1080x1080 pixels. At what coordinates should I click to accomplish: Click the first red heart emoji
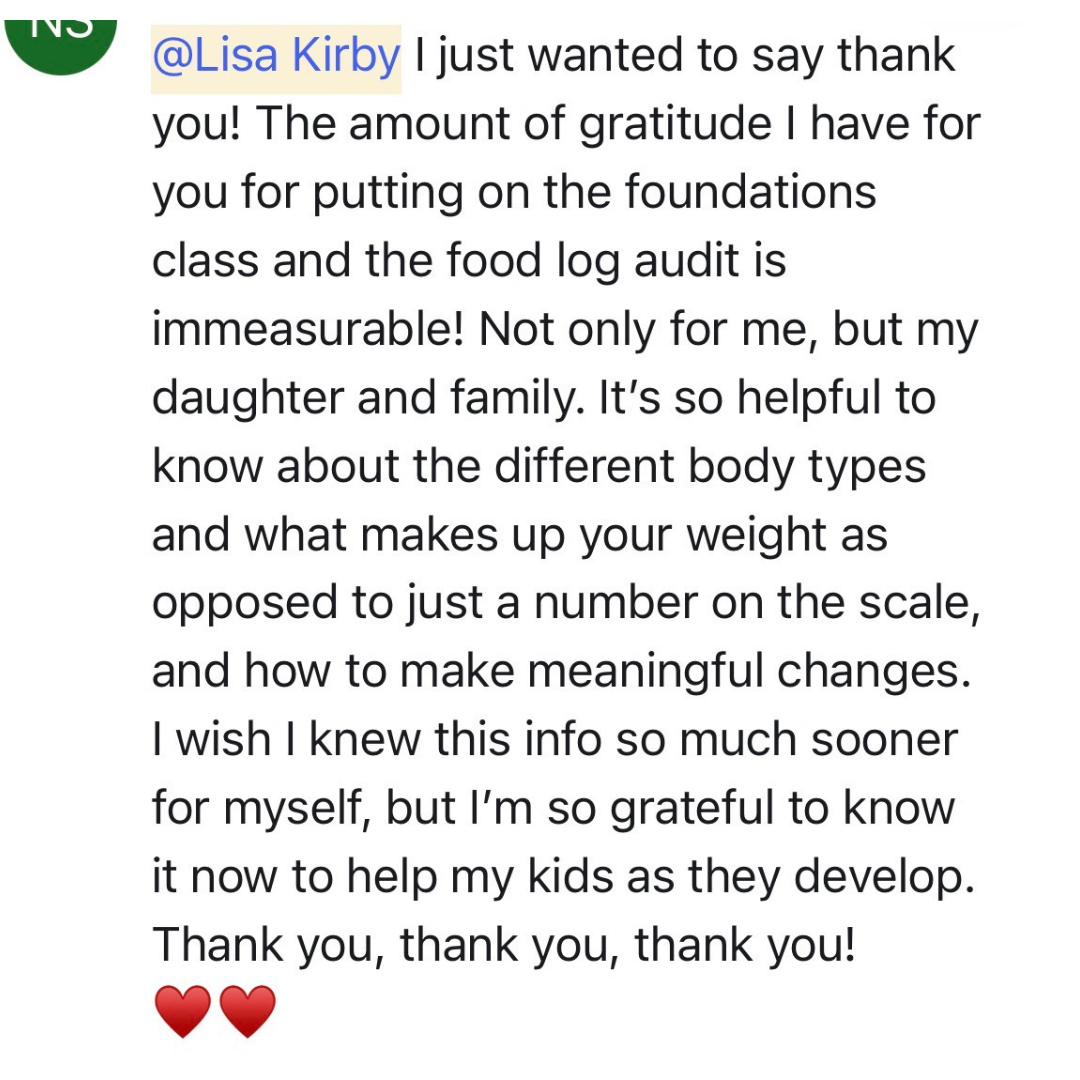[x=183, y=1011]
